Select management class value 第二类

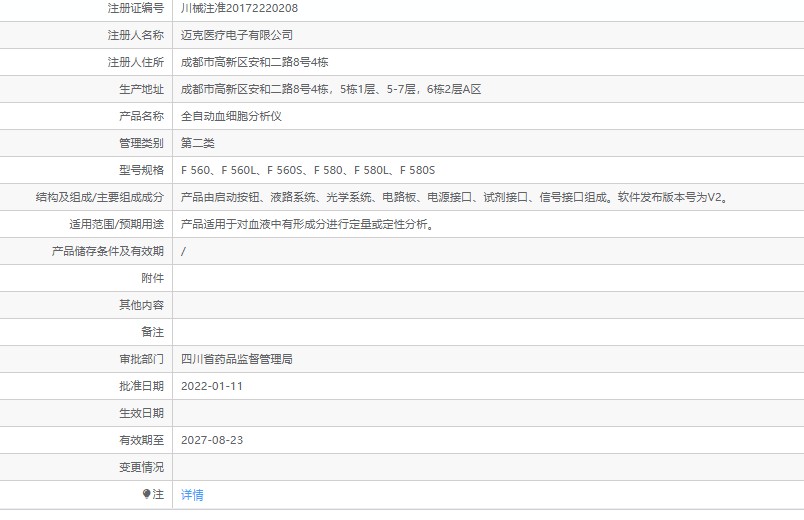pos(197,143)
